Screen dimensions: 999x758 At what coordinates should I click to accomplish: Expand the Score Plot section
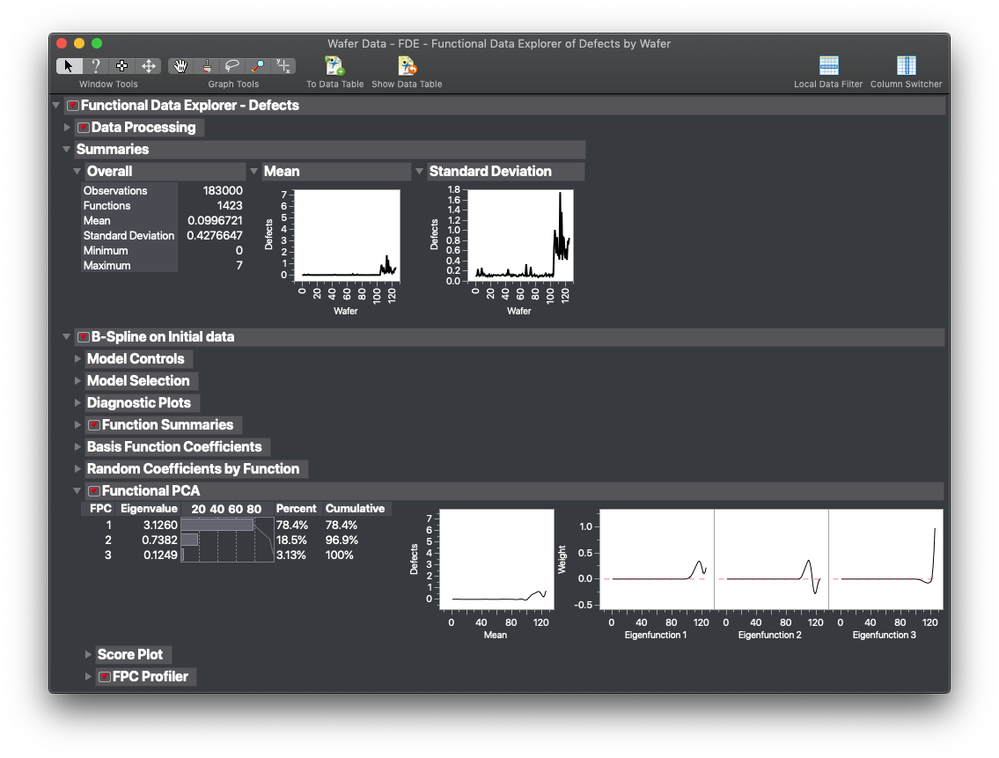point(88,655)
